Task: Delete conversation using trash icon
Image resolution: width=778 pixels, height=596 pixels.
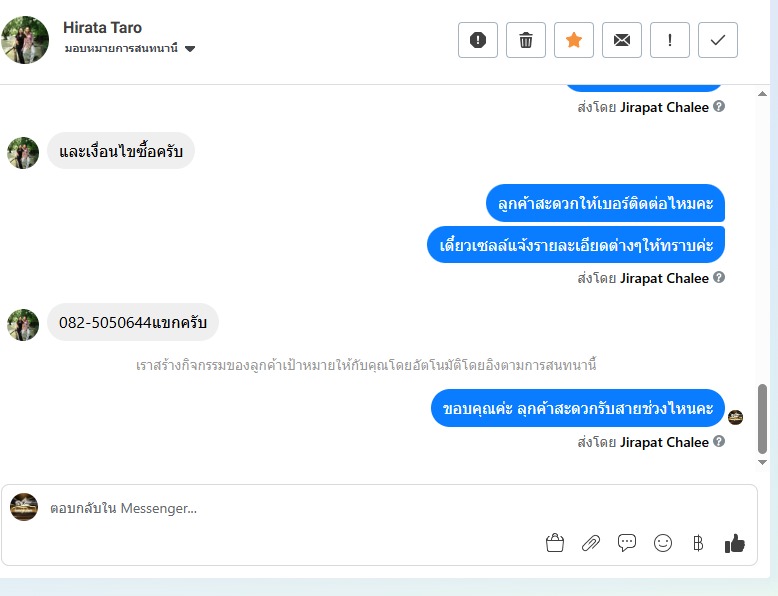Action: tap(525, 40)
